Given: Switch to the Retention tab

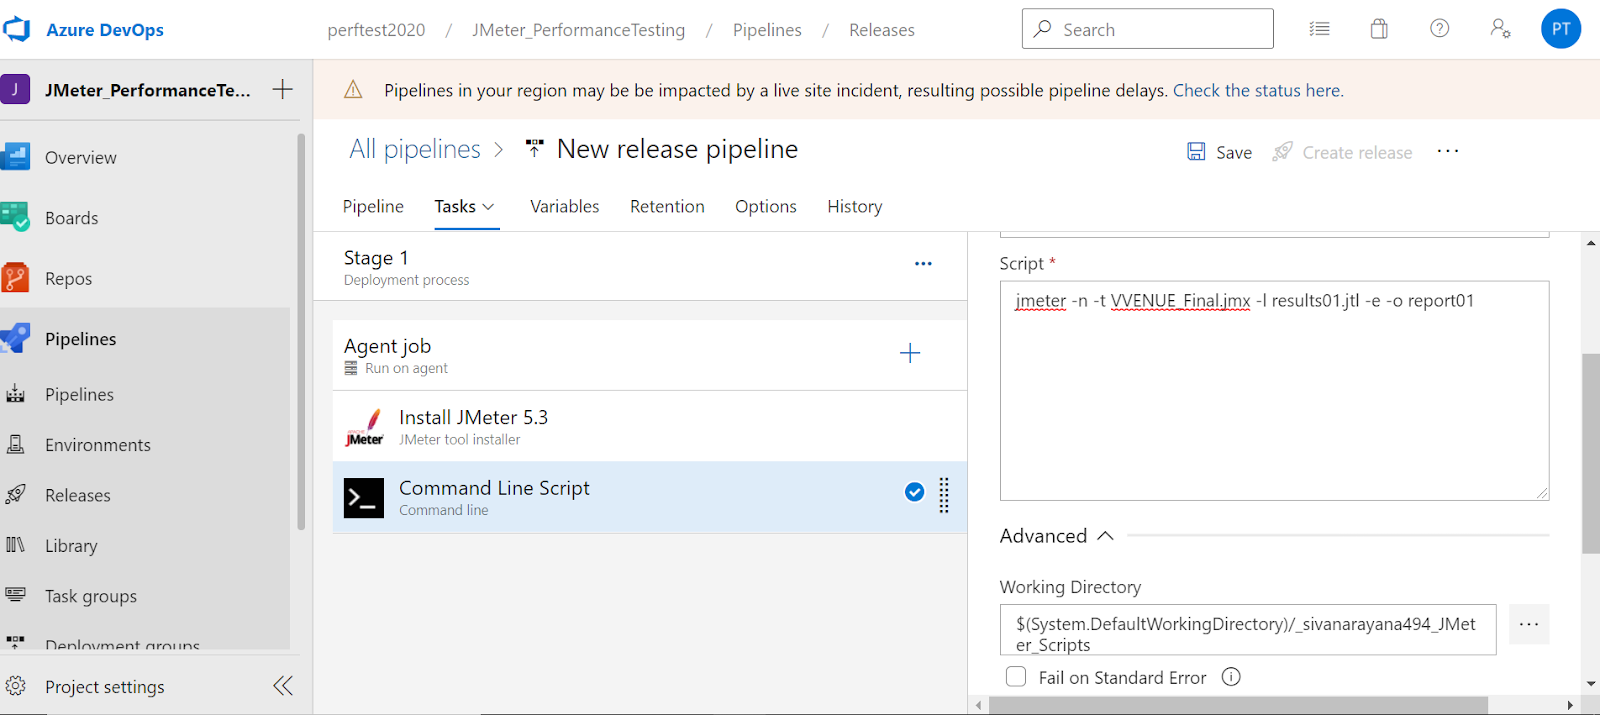Looking at the screenshot, I should click(x=667, y=206).
